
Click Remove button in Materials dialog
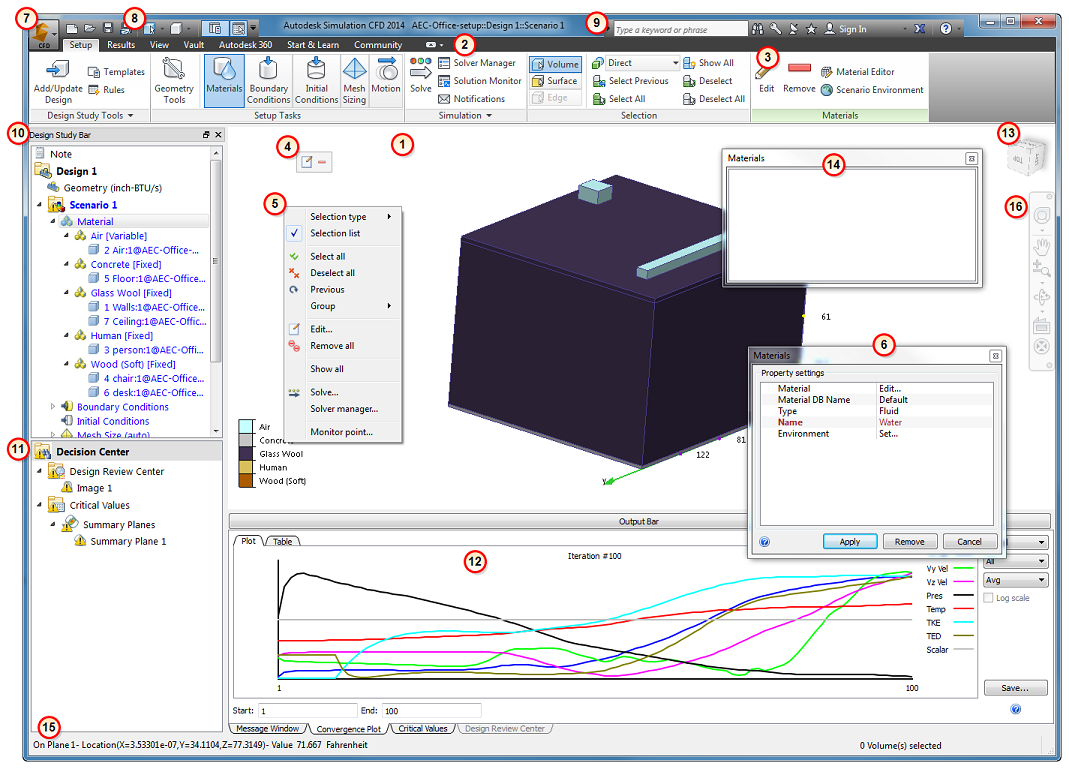click(x=909, y=542)
